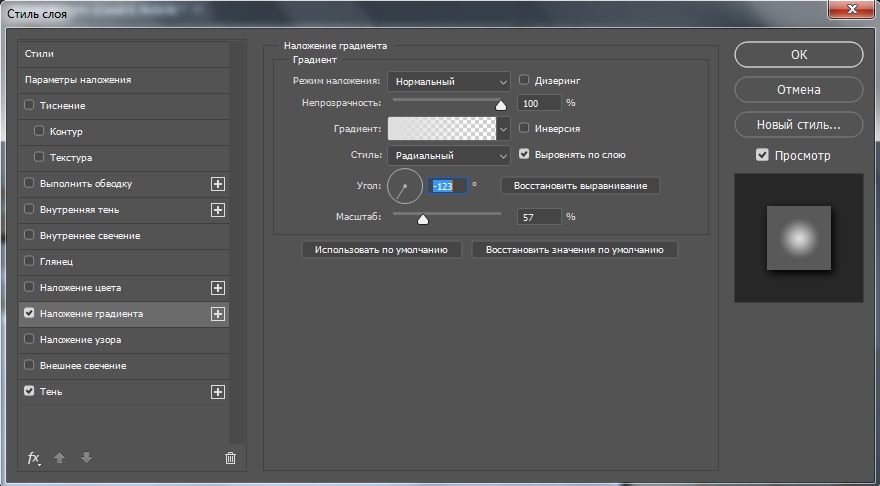
Task: Click the gradient preview swatch
Action: click(x=442, y=129)
